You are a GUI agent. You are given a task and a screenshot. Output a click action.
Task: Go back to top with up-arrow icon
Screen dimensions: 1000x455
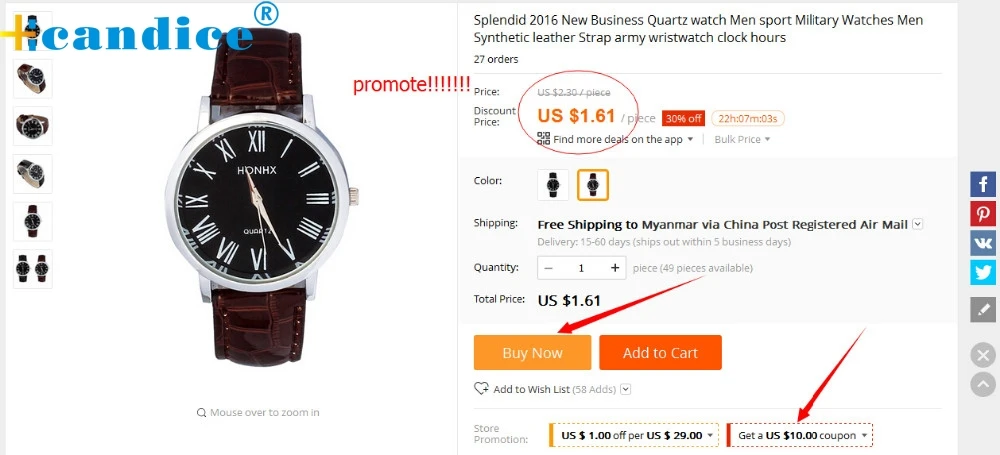click(983, 384)
